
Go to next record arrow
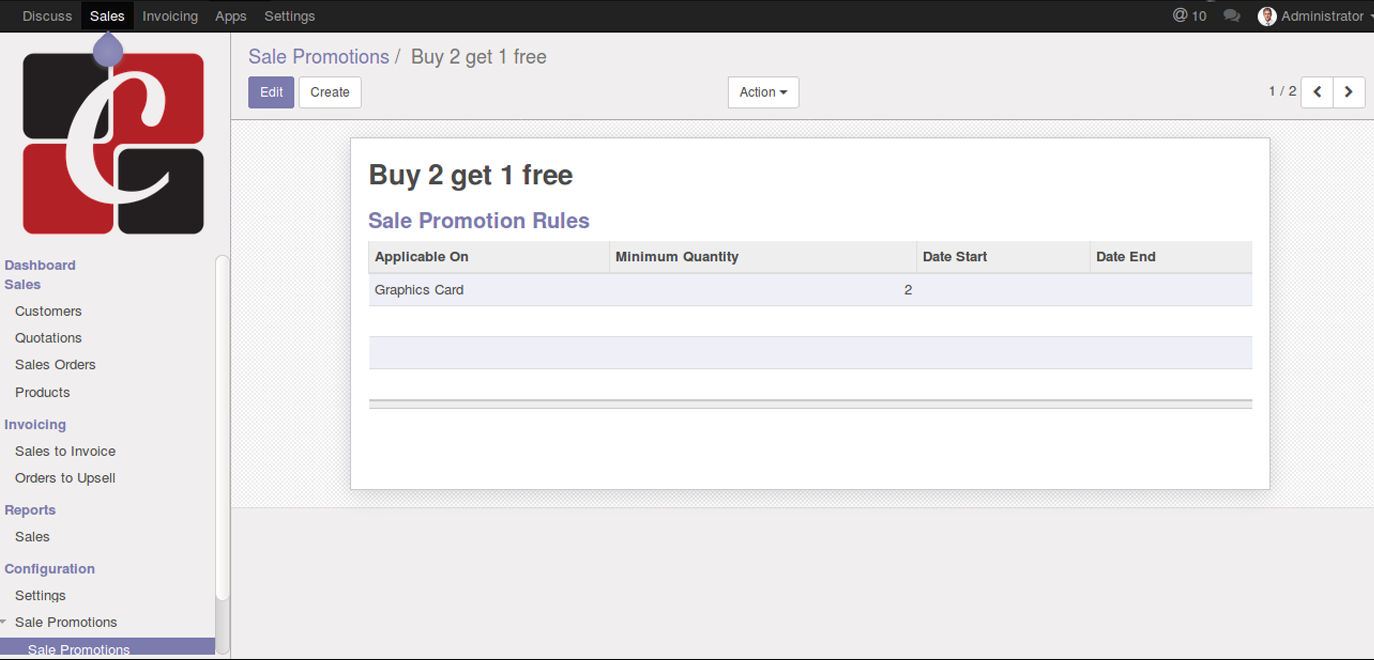coord(1349,92)
